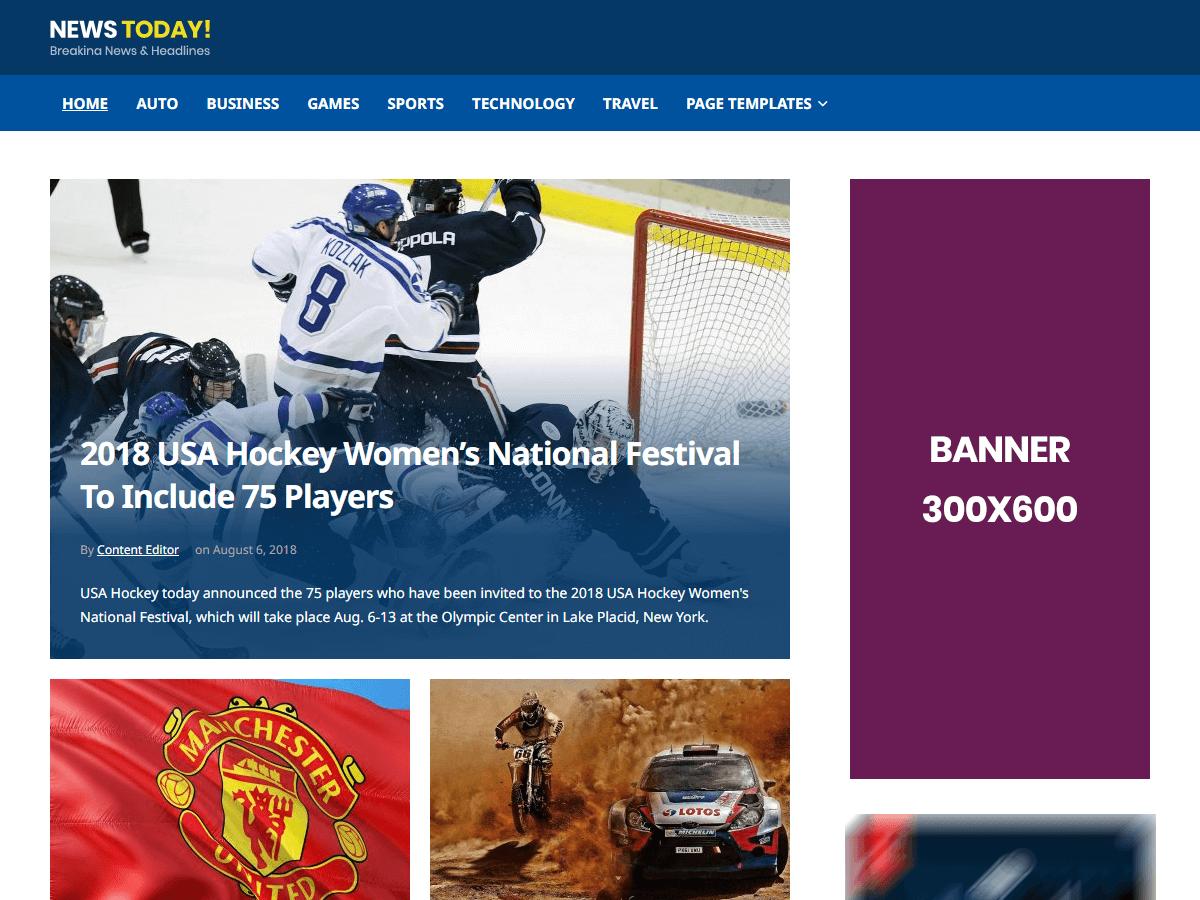Open the motocross and rally car thumbnail
Image resolution: width=1200 pixels, height=900 pixels.
(x=610, y=790)
